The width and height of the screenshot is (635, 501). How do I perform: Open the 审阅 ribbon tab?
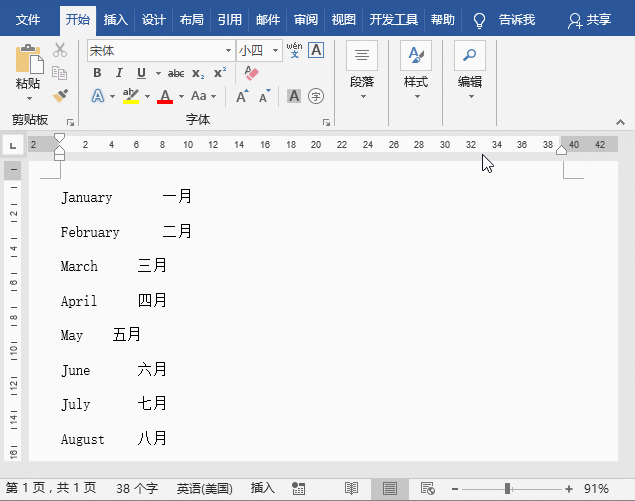[x=305, y=19]
